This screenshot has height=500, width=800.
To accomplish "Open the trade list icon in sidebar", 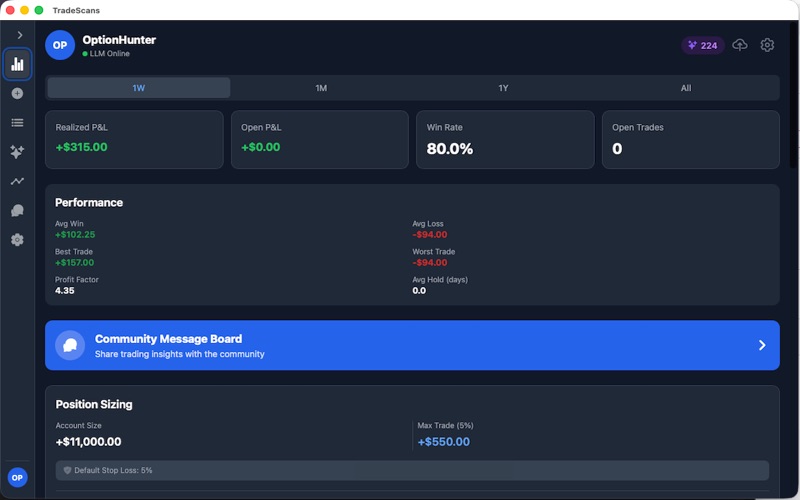I will click(x=17, y=122).
